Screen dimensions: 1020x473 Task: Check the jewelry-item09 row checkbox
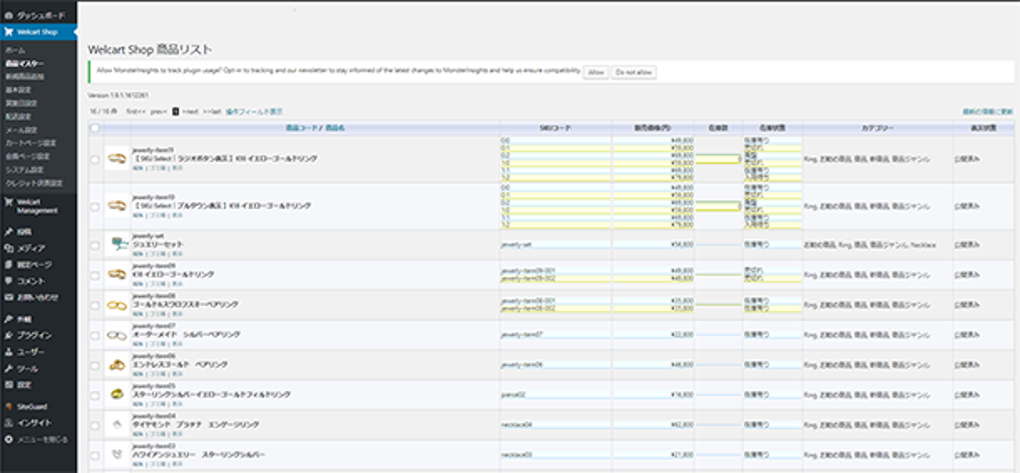95,276
